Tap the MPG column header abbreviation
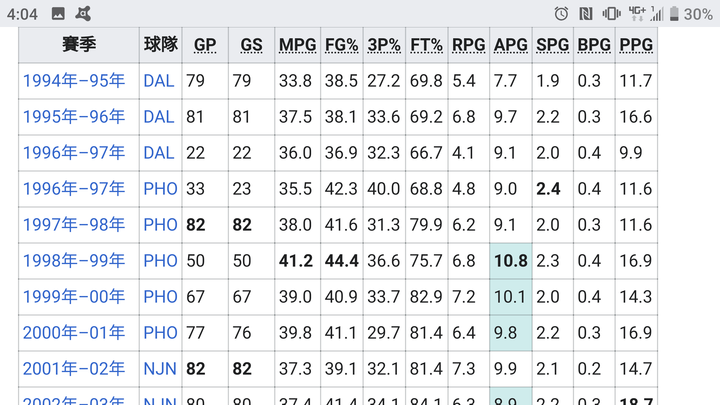 pyautogui.click(x=298, y=45)
